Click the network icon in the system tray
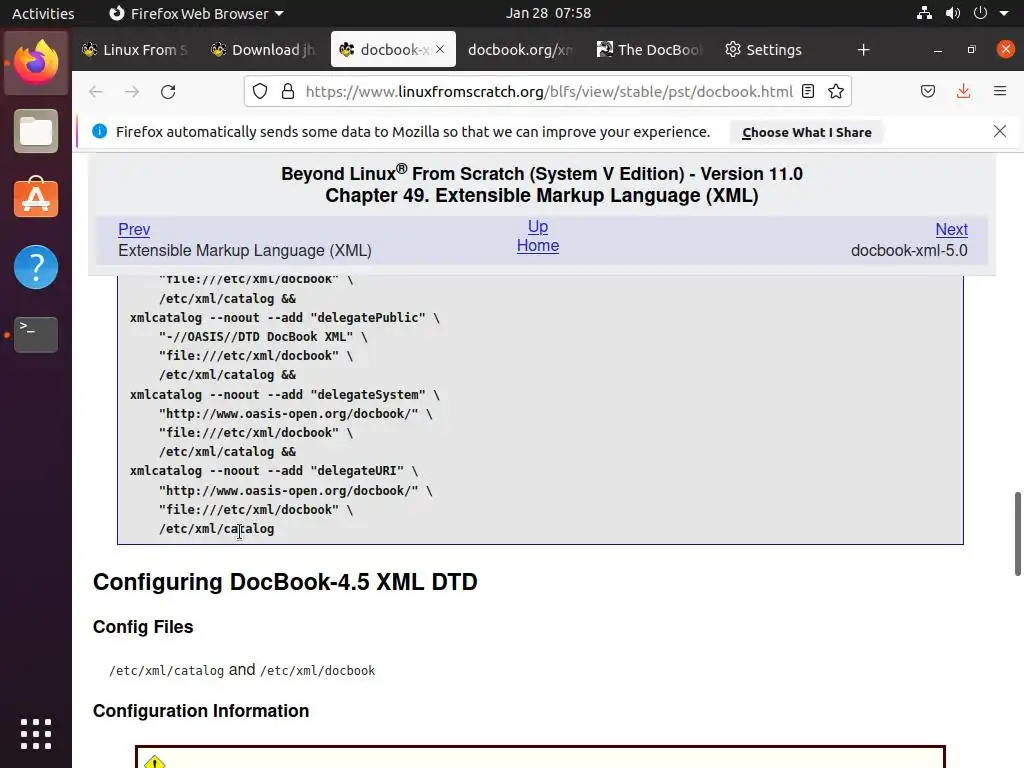Image resolution: width=1024 pixels, height=768 pixels. click(x=924, y=13)
